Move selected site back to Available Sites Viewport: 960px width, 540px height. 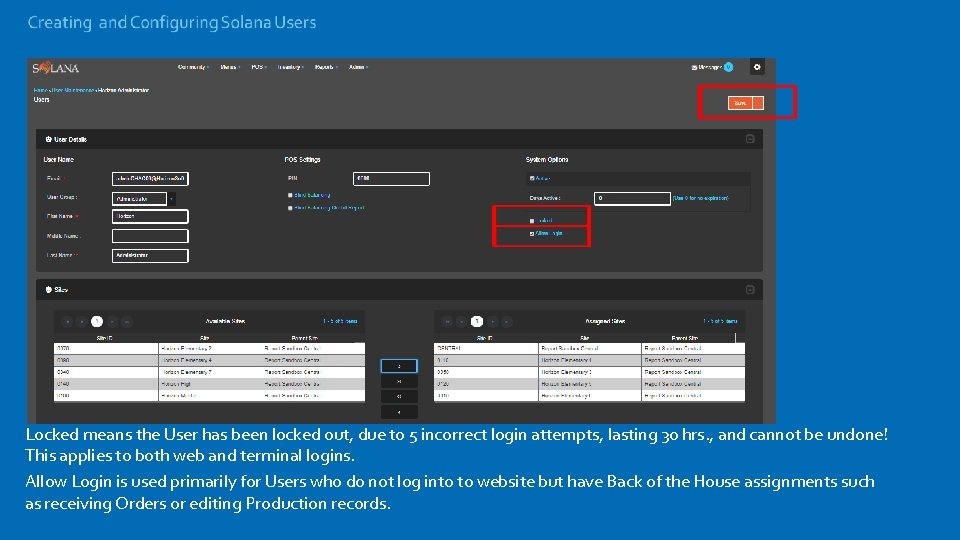coord(399,412)
